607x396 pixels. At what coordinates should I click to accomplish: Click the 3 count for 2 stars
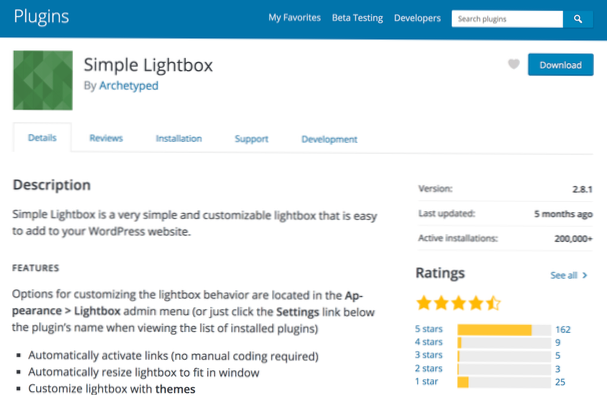[558, 369]
